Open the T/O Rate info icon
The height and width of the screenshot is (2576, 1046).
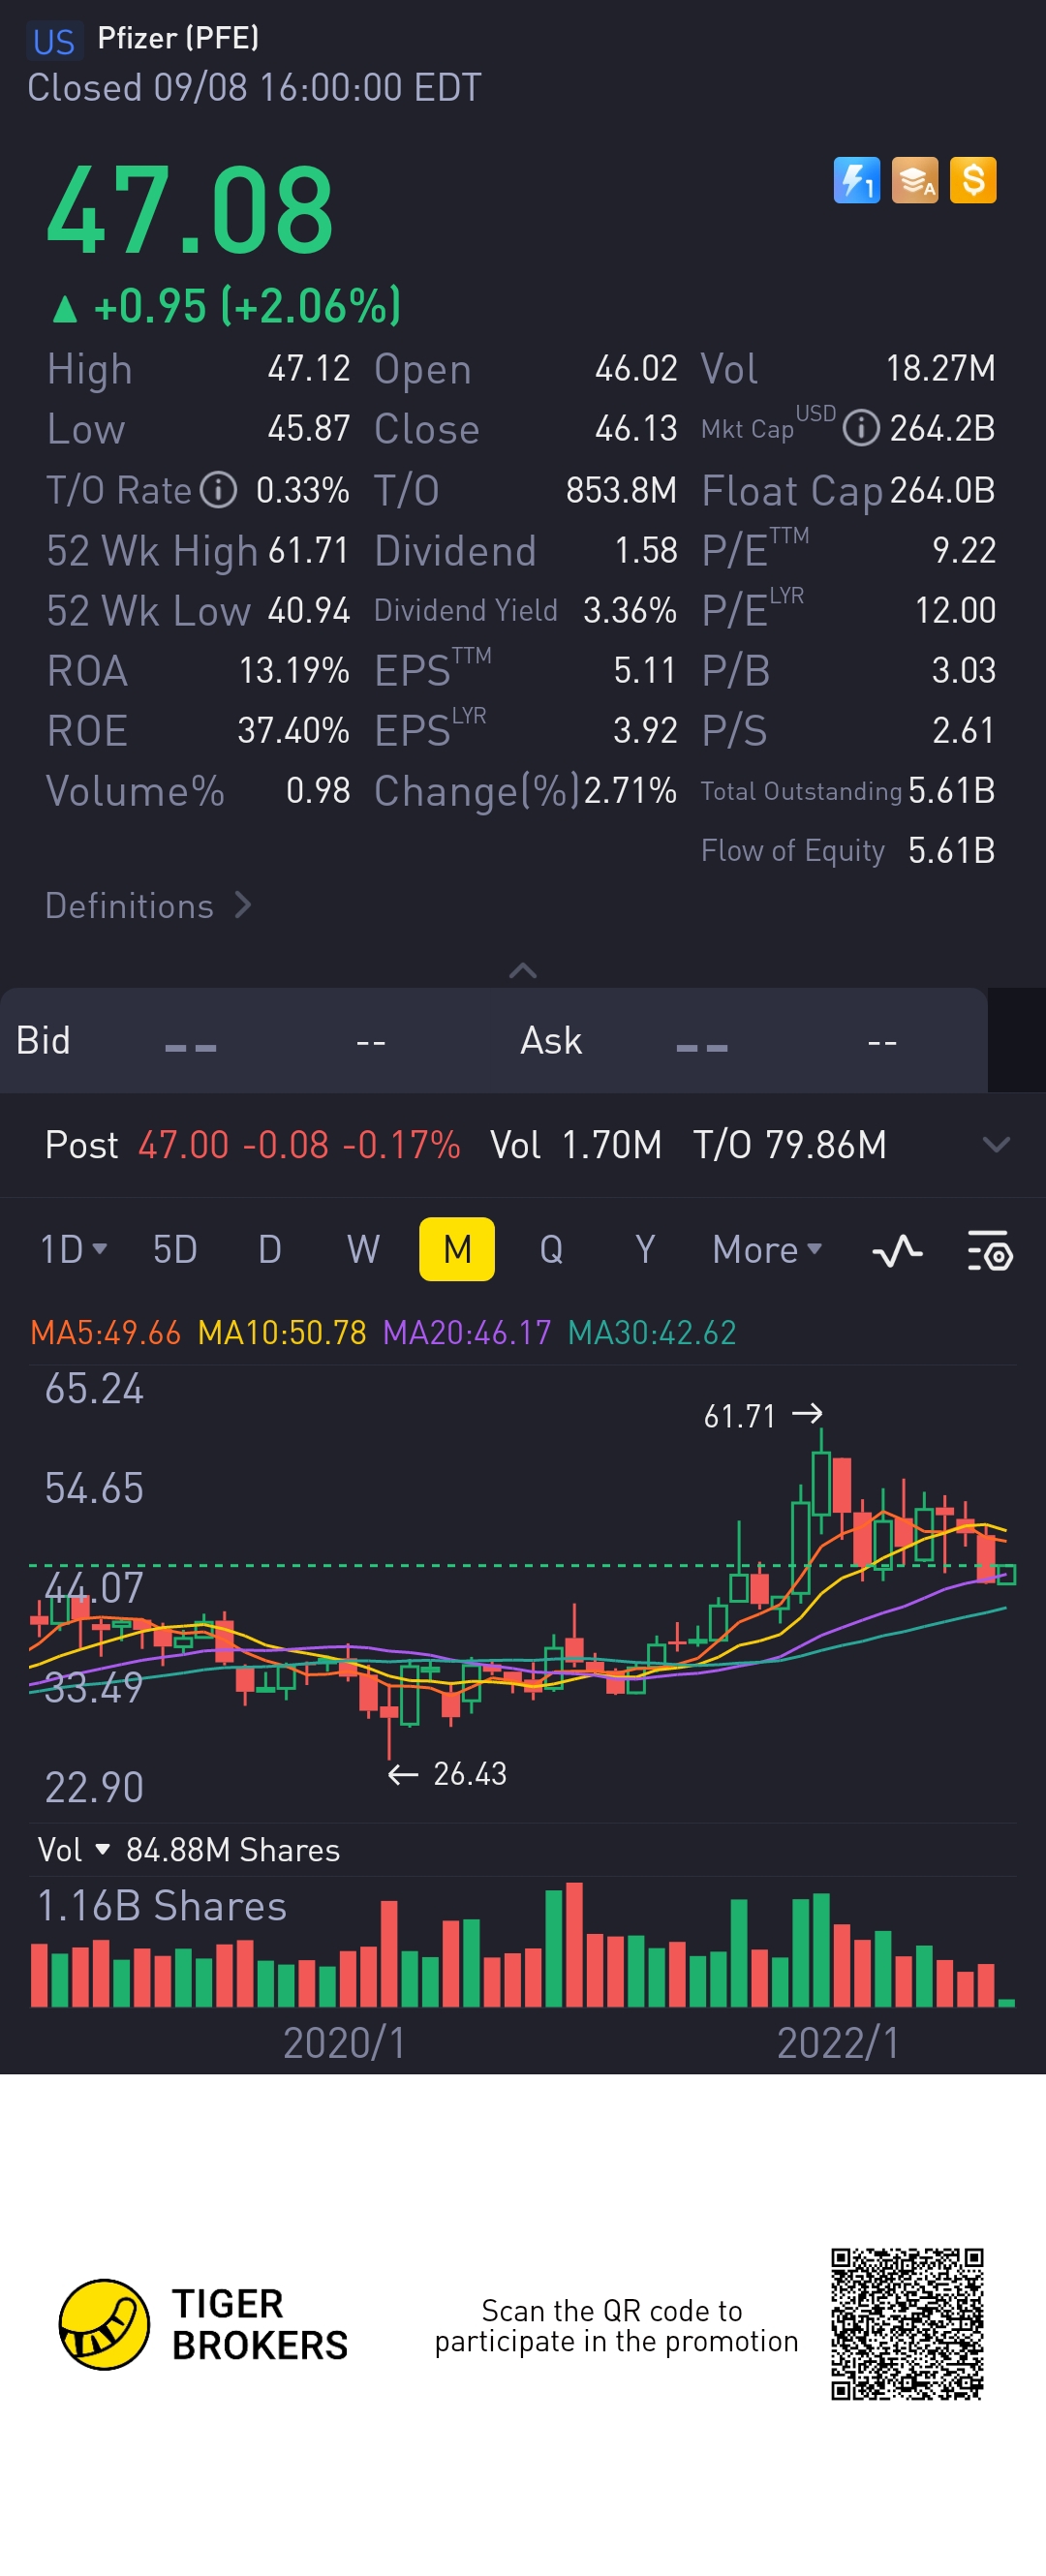(218, 490)
